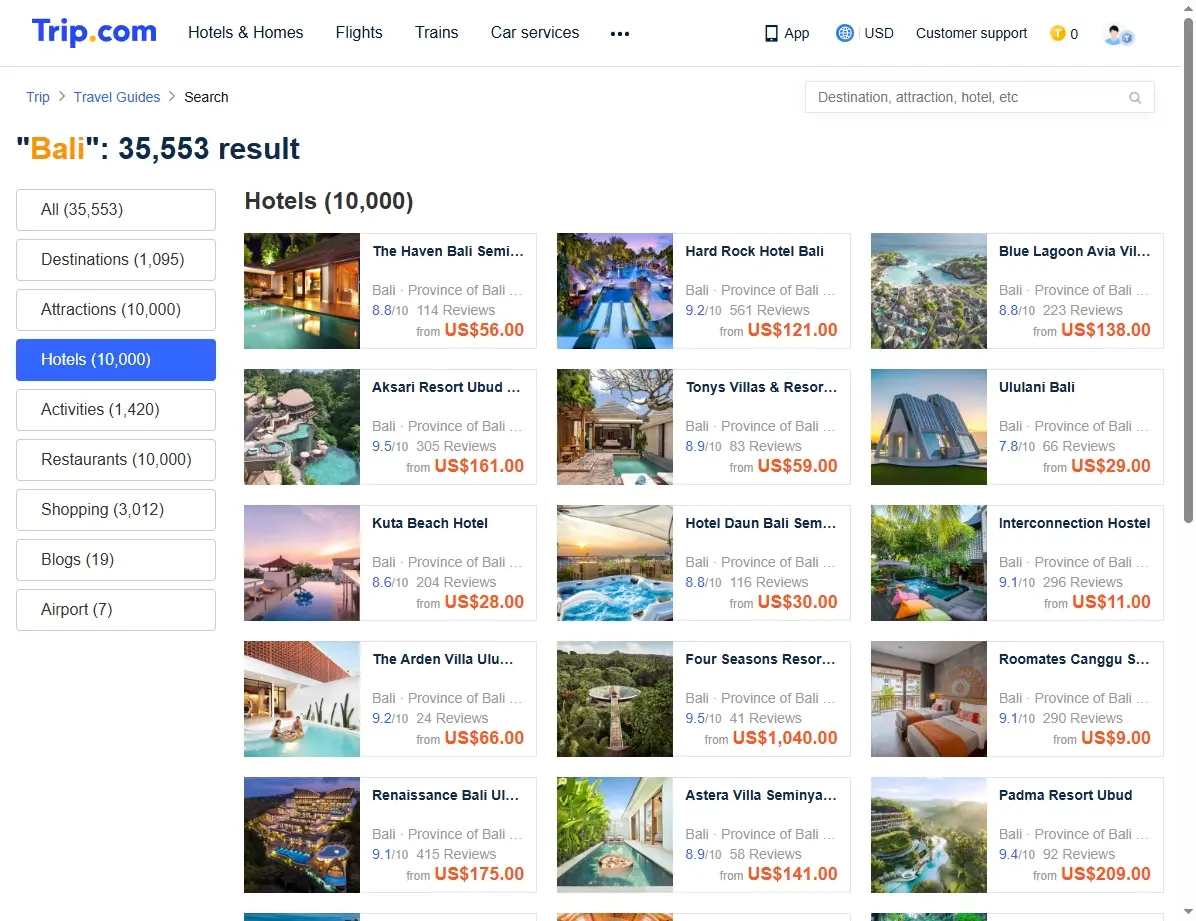Click the search magnifier icon
Viewport: 1196px width, 921px height.
pos(1135,98)
